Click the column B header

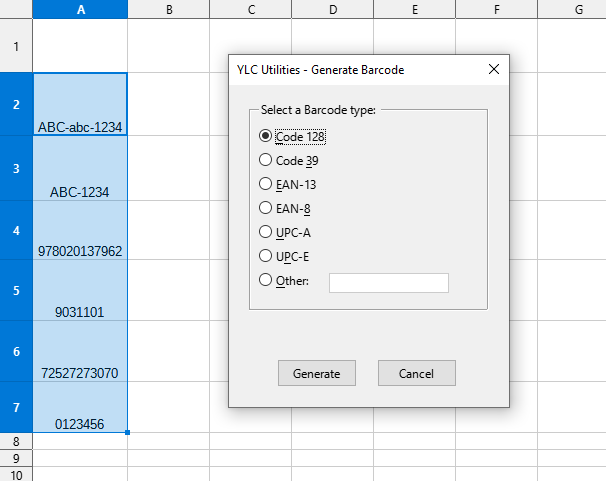[169, 9]
